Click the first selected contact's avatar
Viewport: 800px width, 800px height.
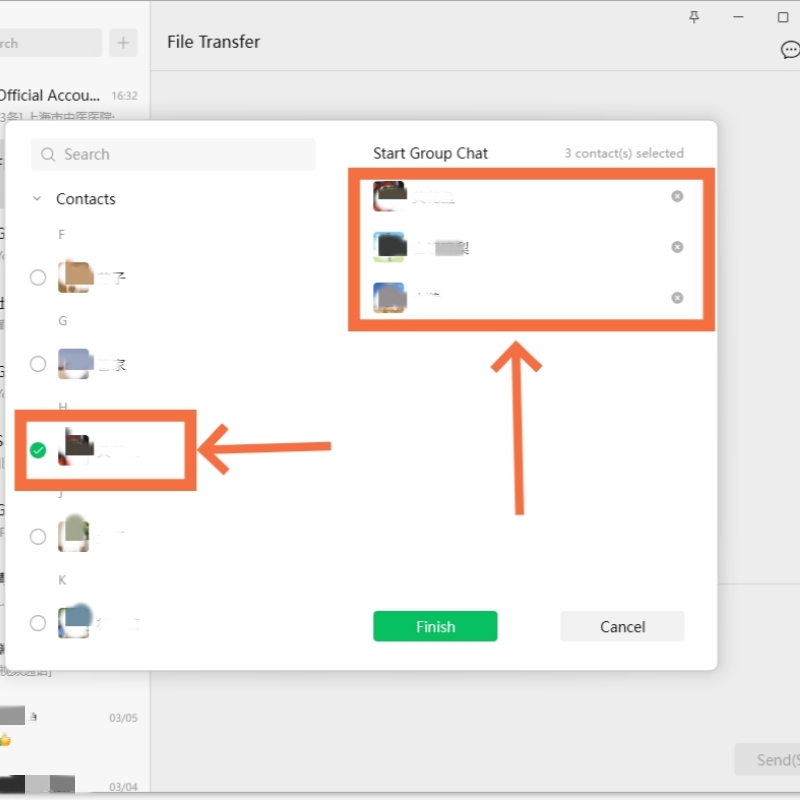point(389,196)
